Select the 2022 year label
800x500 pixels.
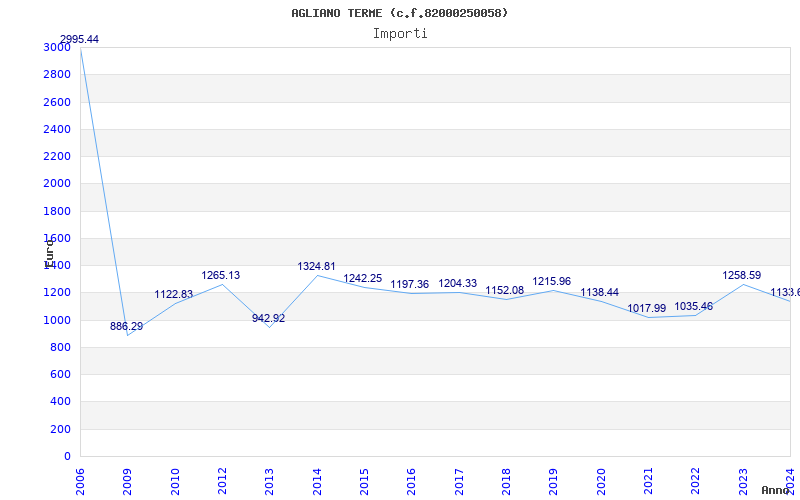click(695, 482)
